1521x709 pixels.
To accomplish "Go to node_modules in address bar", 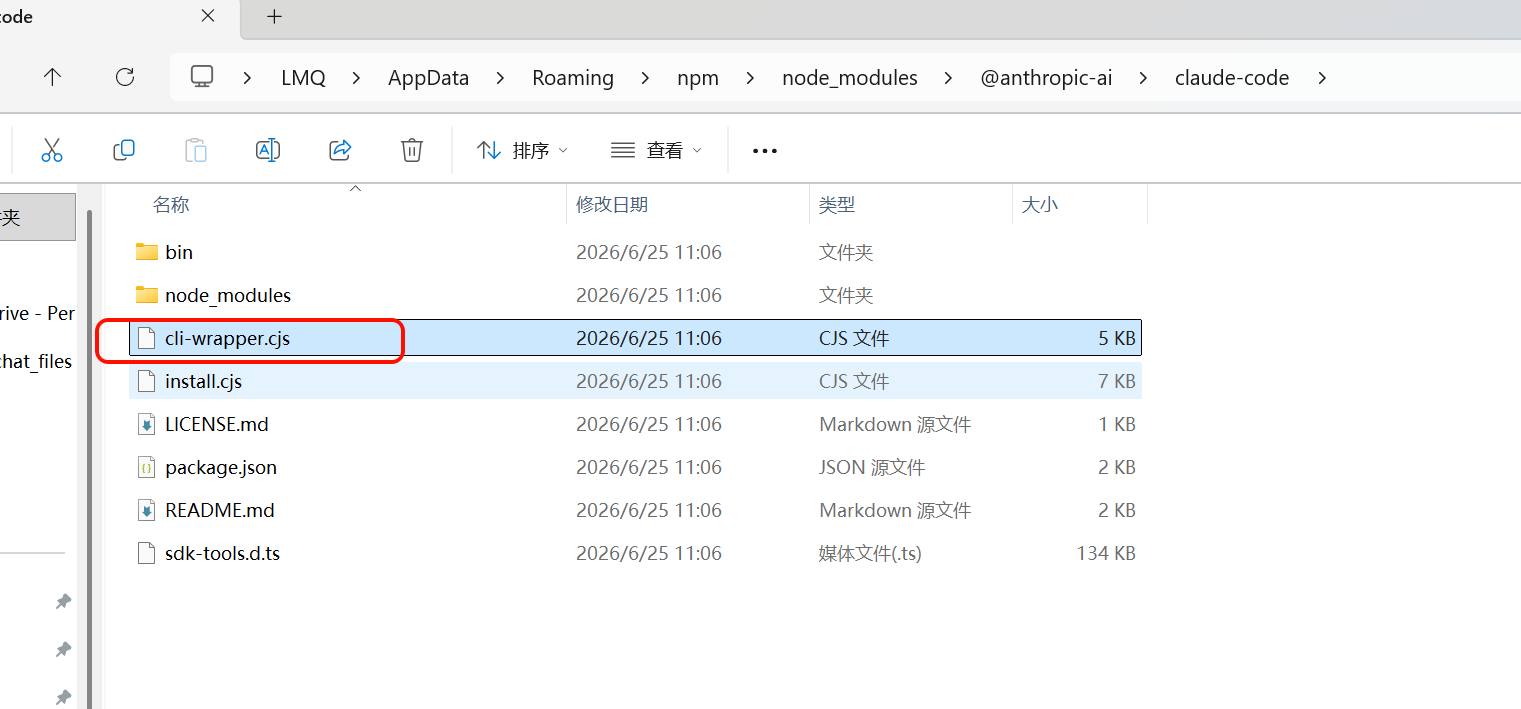I will [x=850, y=78].
